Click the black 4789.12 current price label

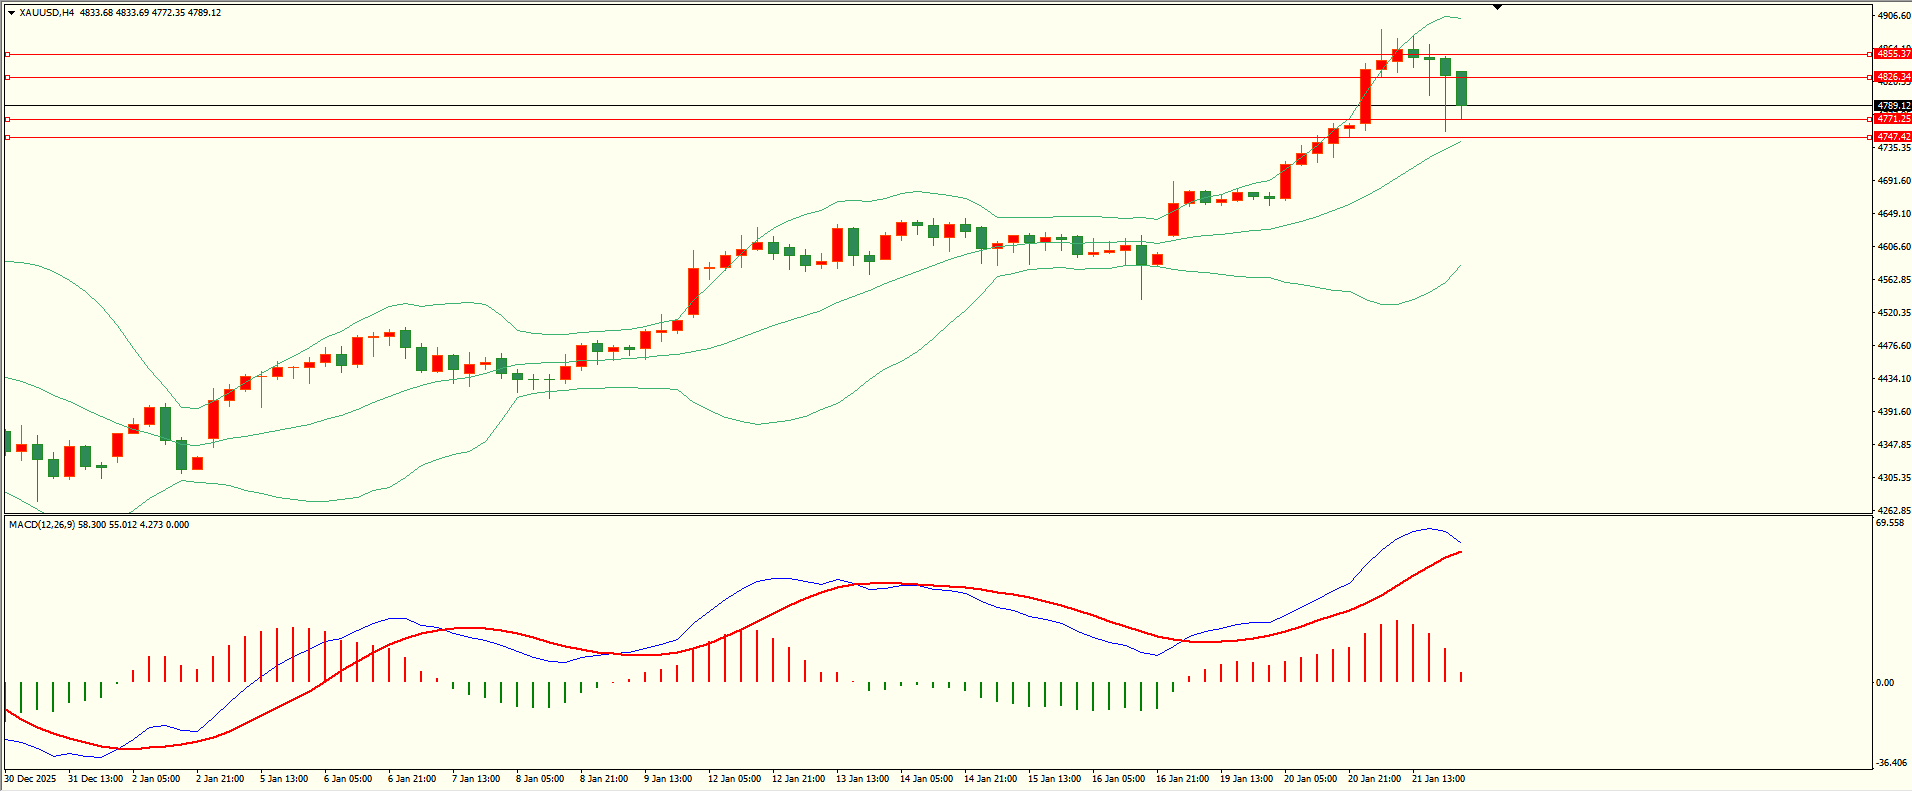[x=1893, y=106]
